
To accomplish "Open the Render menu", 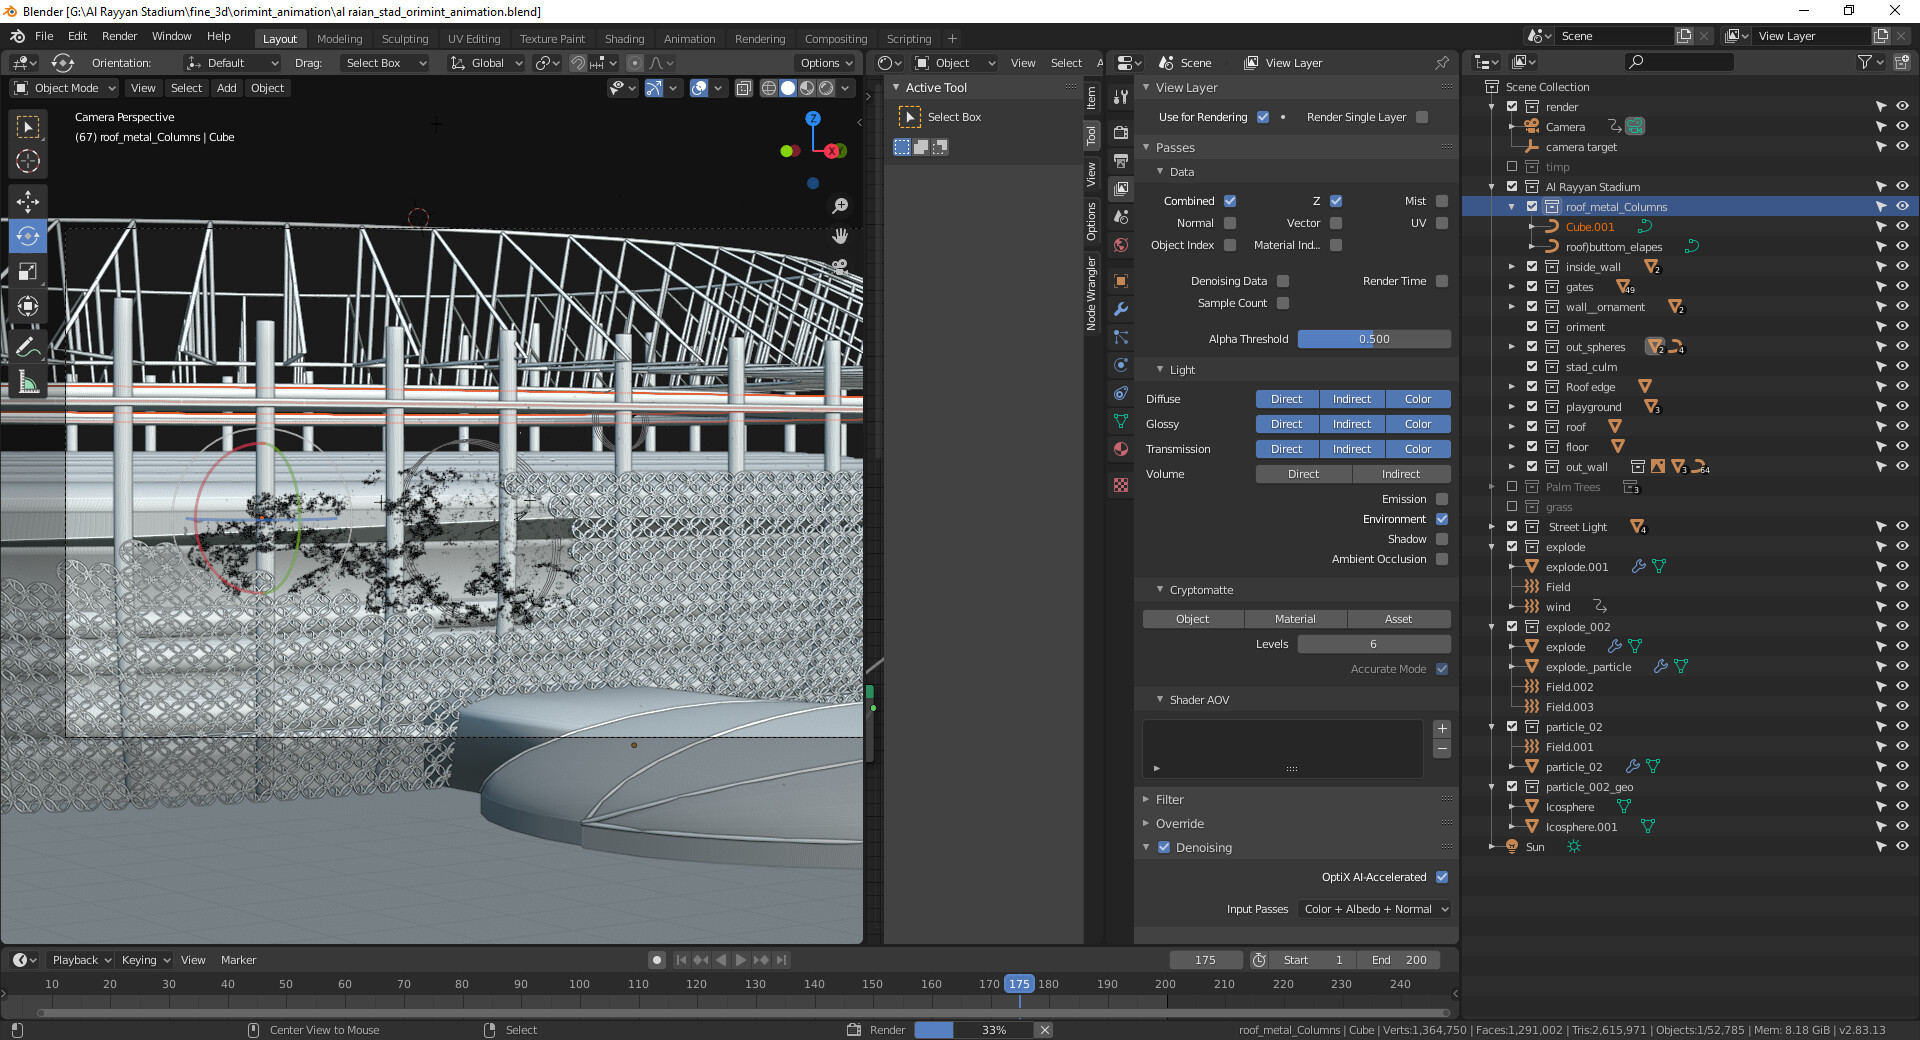I will pyautogui.click(x=119, y=36).
